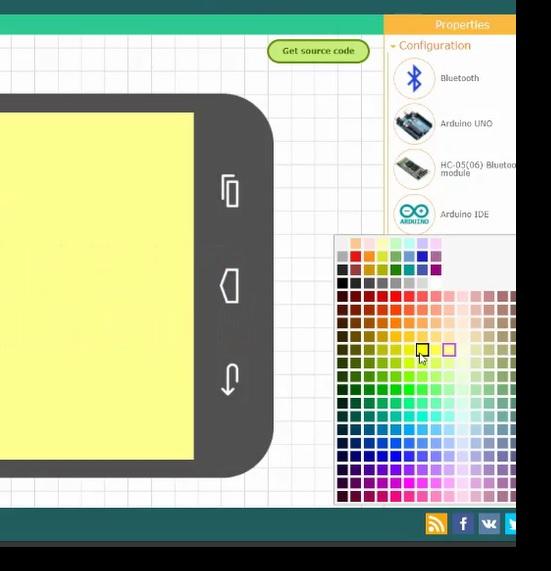551x571 pixels.
Task: Tap the phone recent apps icon
Action: point(230,191)
